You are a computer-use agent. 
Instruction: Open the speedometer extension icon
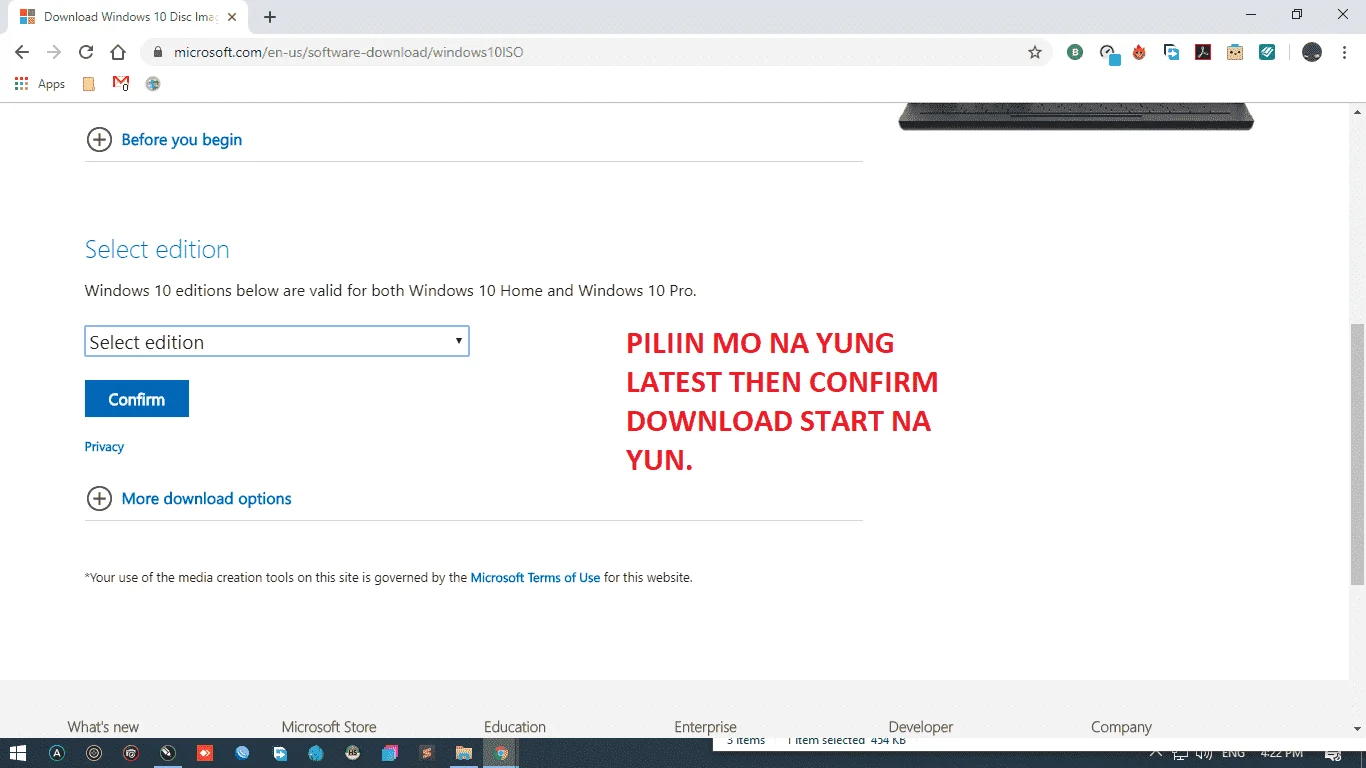tap(1108, 53)
